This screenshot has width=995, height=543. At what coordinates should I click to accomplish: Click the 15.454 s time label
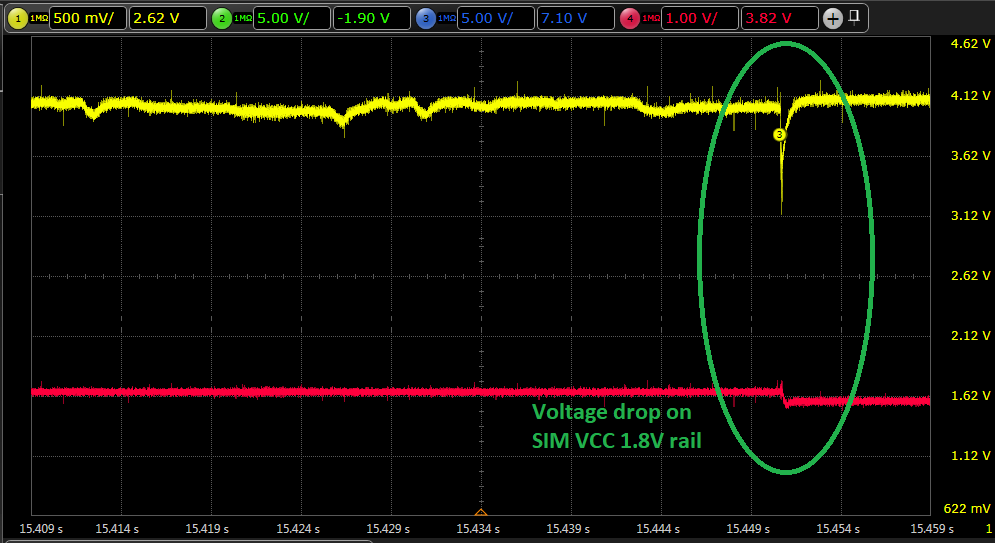(839, 528)
